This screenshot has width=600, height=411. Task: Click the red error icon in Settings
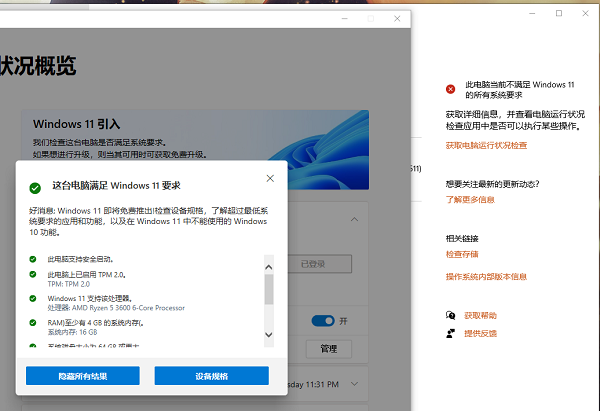point(451,89)
